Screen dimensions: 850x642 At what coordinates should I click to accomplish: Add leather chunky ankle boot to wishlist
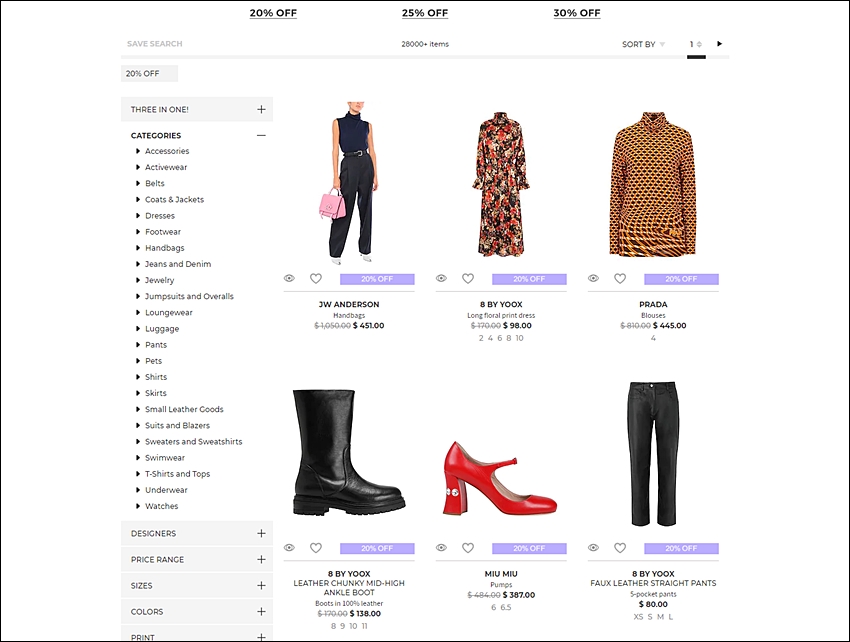click(x=315, y=548)
